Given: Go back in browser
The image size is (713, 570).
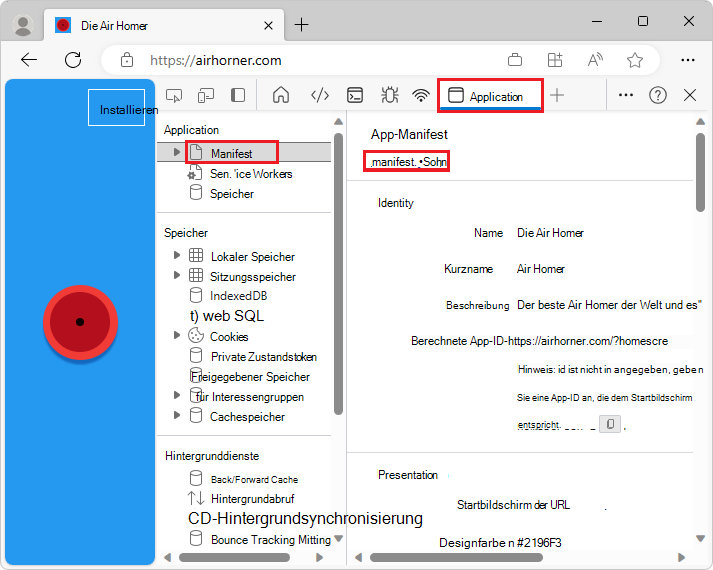Looking at the screenshot, I should point(29,60).
